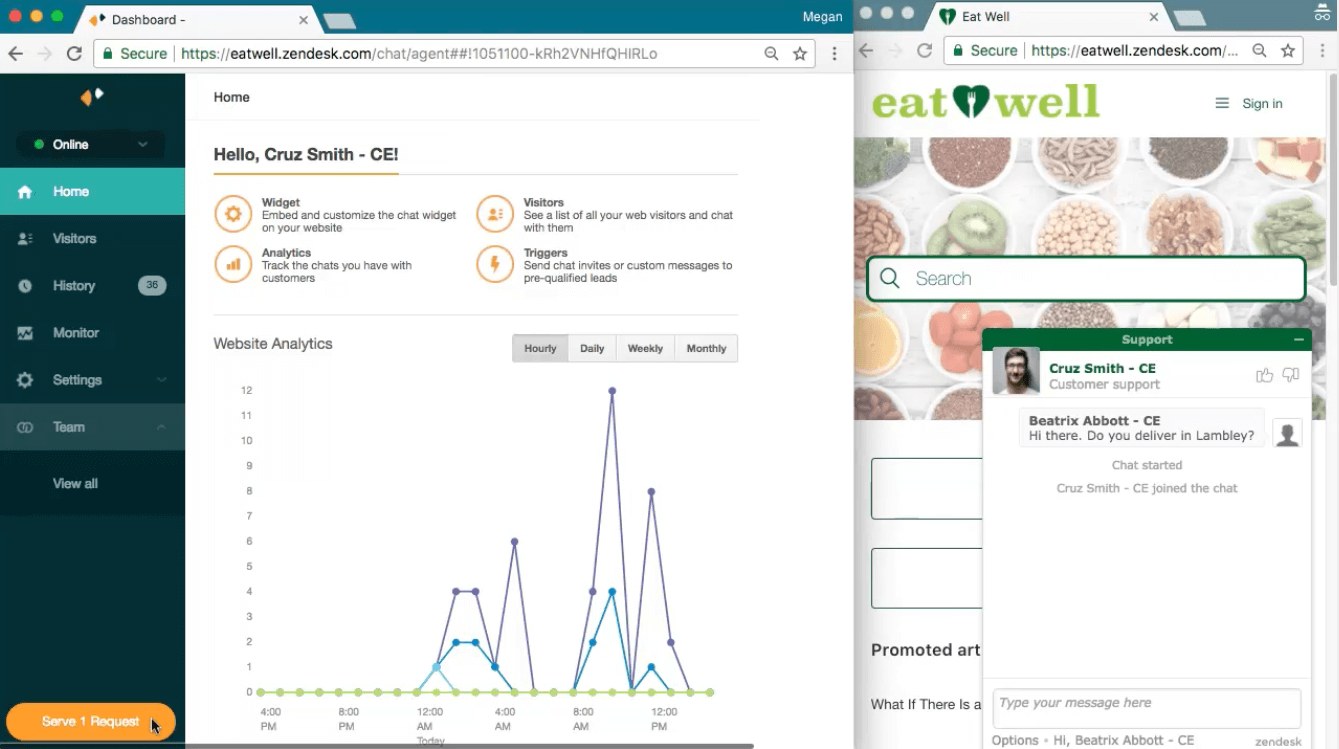Click Cruz Smith agent avatar photo

tap(1016, 371)
